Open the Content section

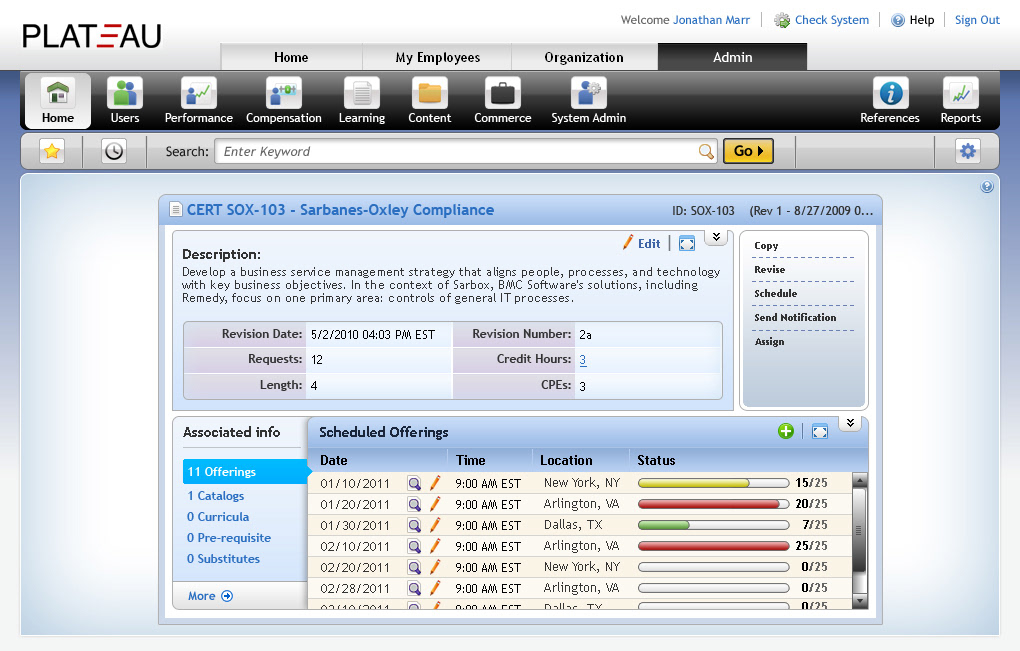pos(429,101)
